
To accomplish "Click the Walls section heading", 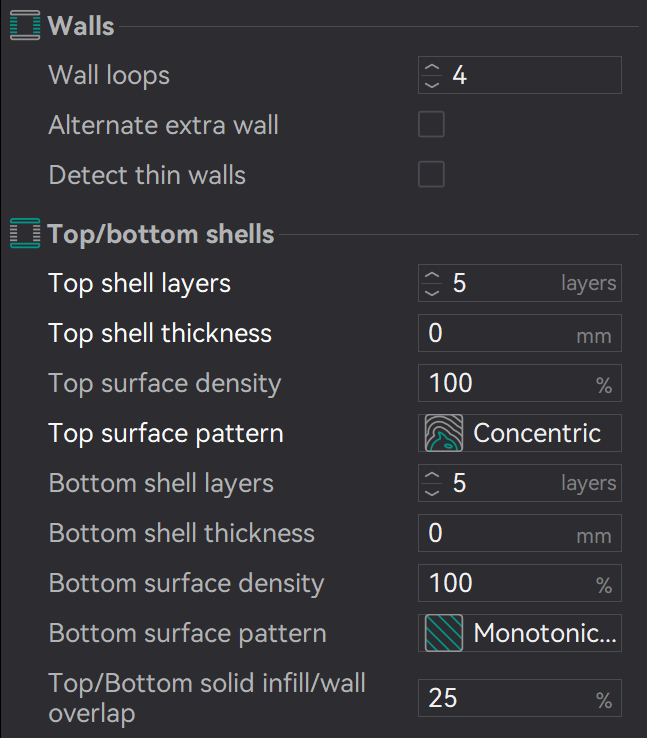I will tap(81, 26).
